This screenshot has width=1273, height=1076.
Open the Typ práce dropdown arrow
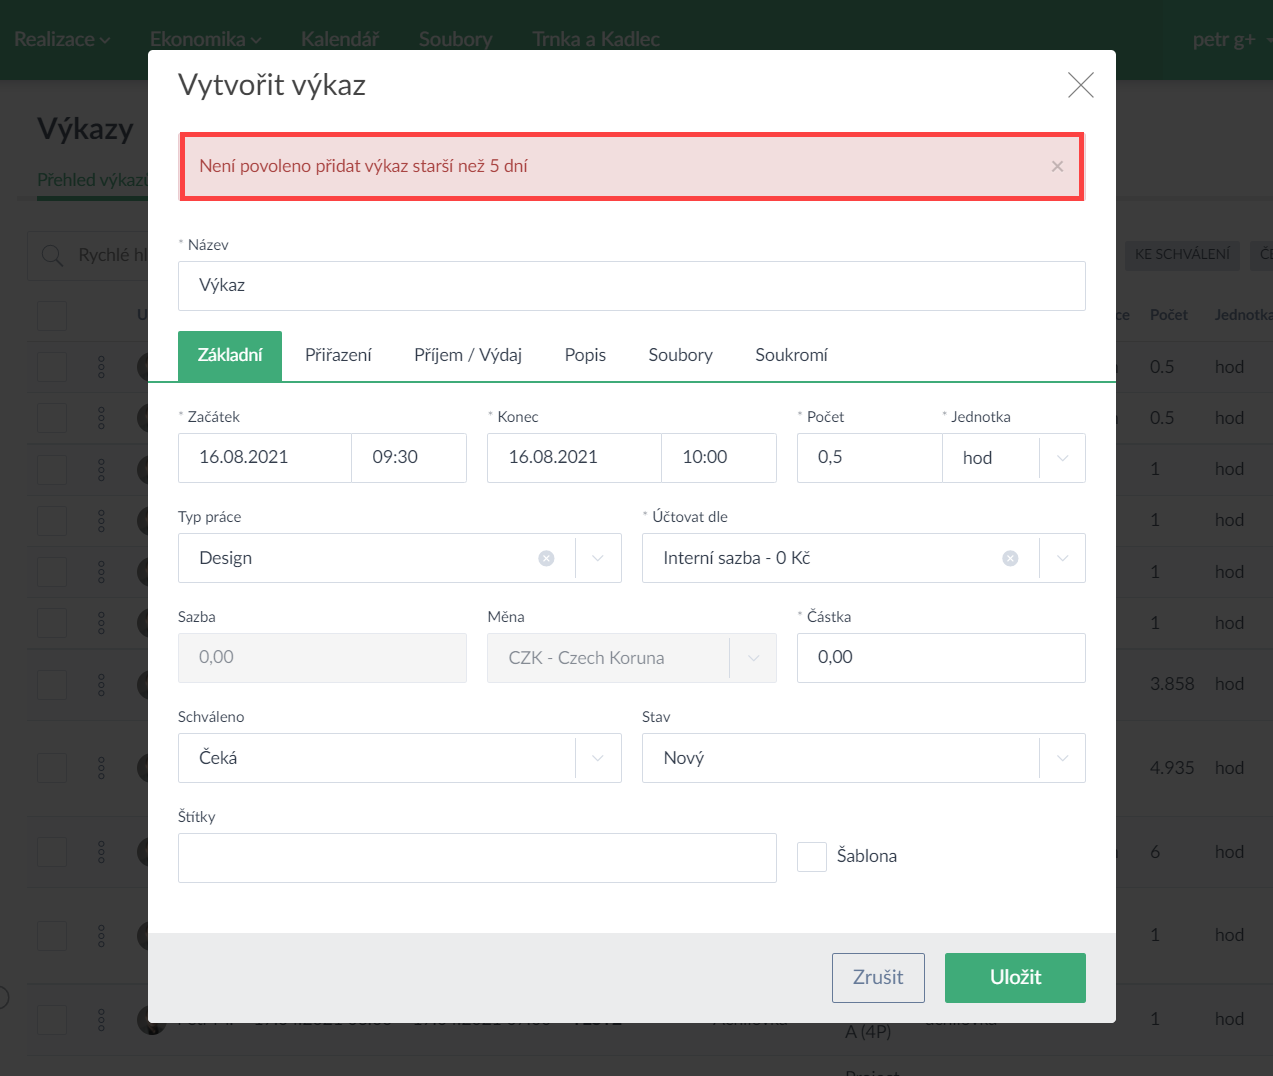(598, 558)
